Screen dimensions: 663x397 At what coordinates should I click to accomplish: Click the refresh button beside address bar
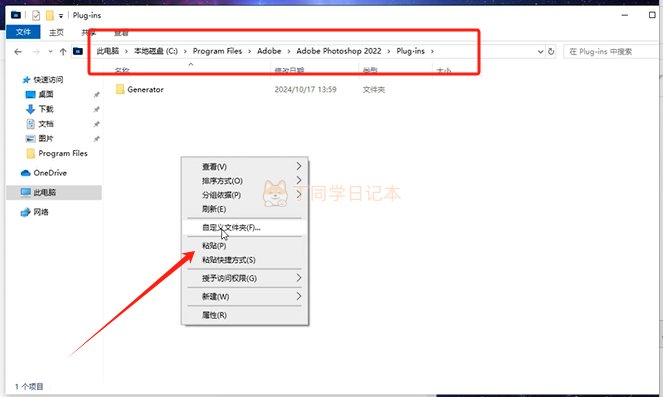(551, 52)
